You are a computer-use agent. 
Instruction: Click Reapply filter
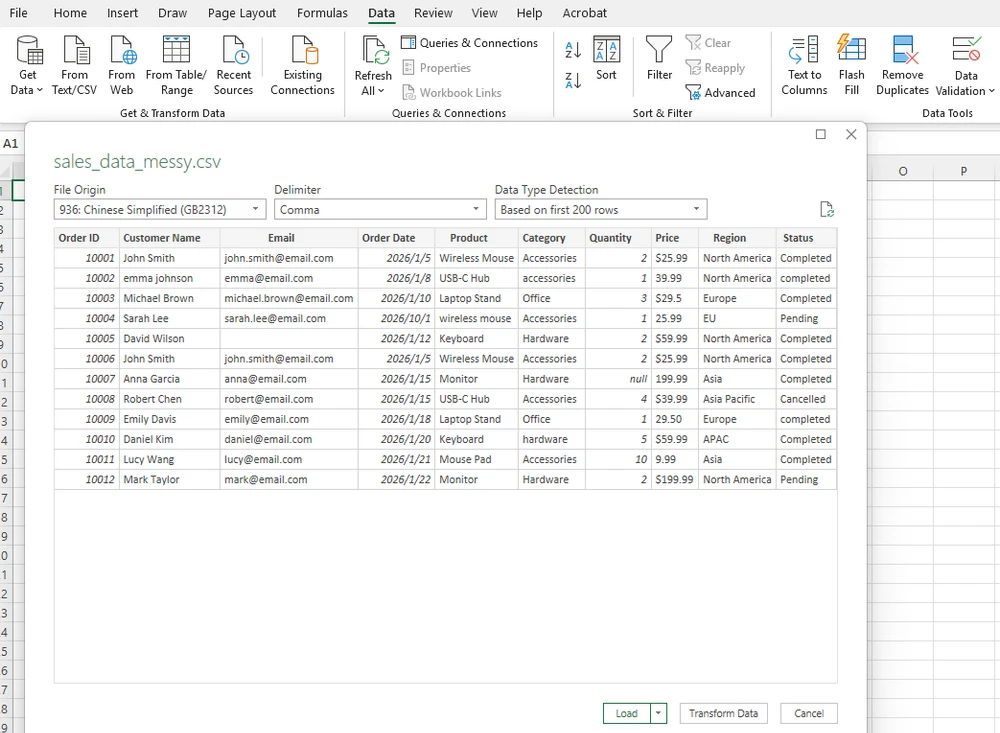(715, 68)
